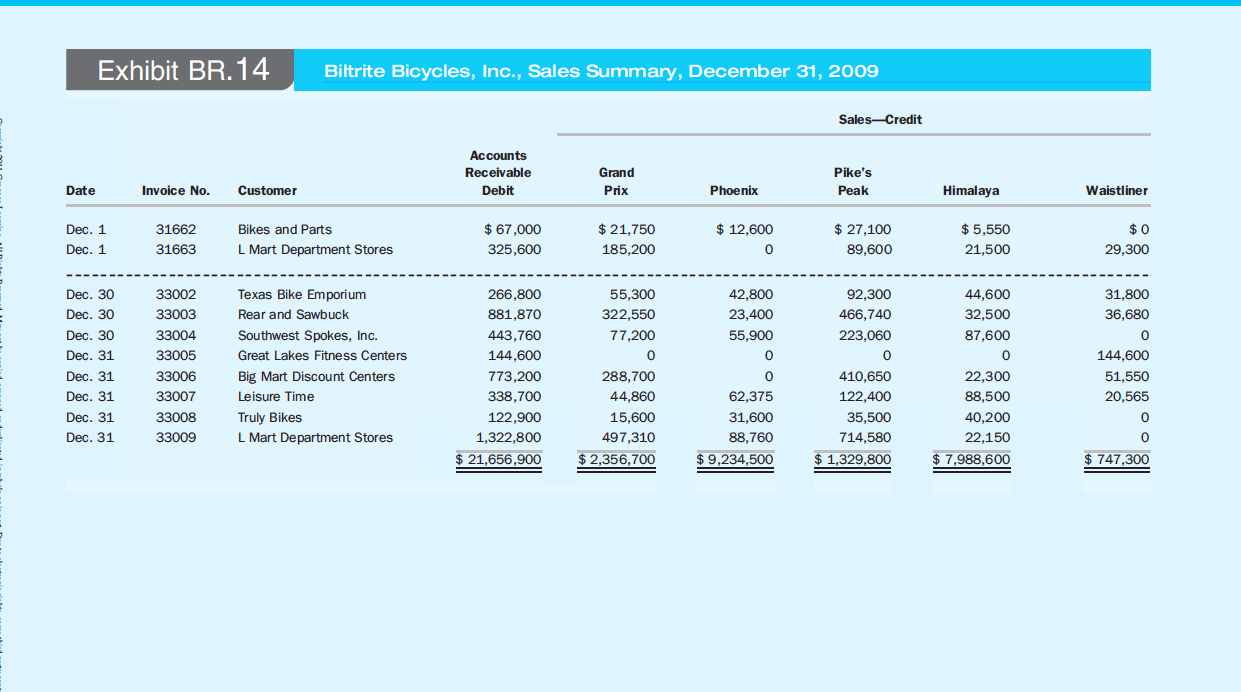This screenshot has height=692, width=1241.
Task: Click 185,200 Grand Prix value
Action: pos(629,249)
